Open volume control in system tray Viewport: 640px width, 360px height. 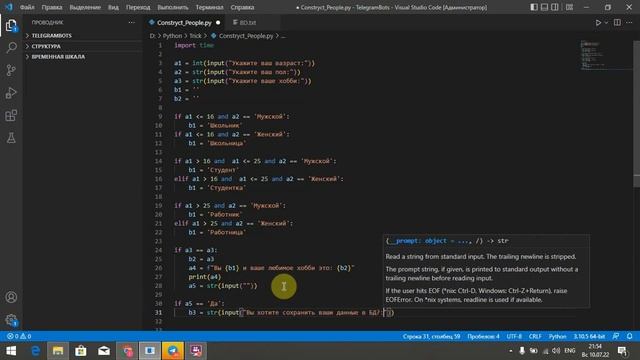pos(556,351)
